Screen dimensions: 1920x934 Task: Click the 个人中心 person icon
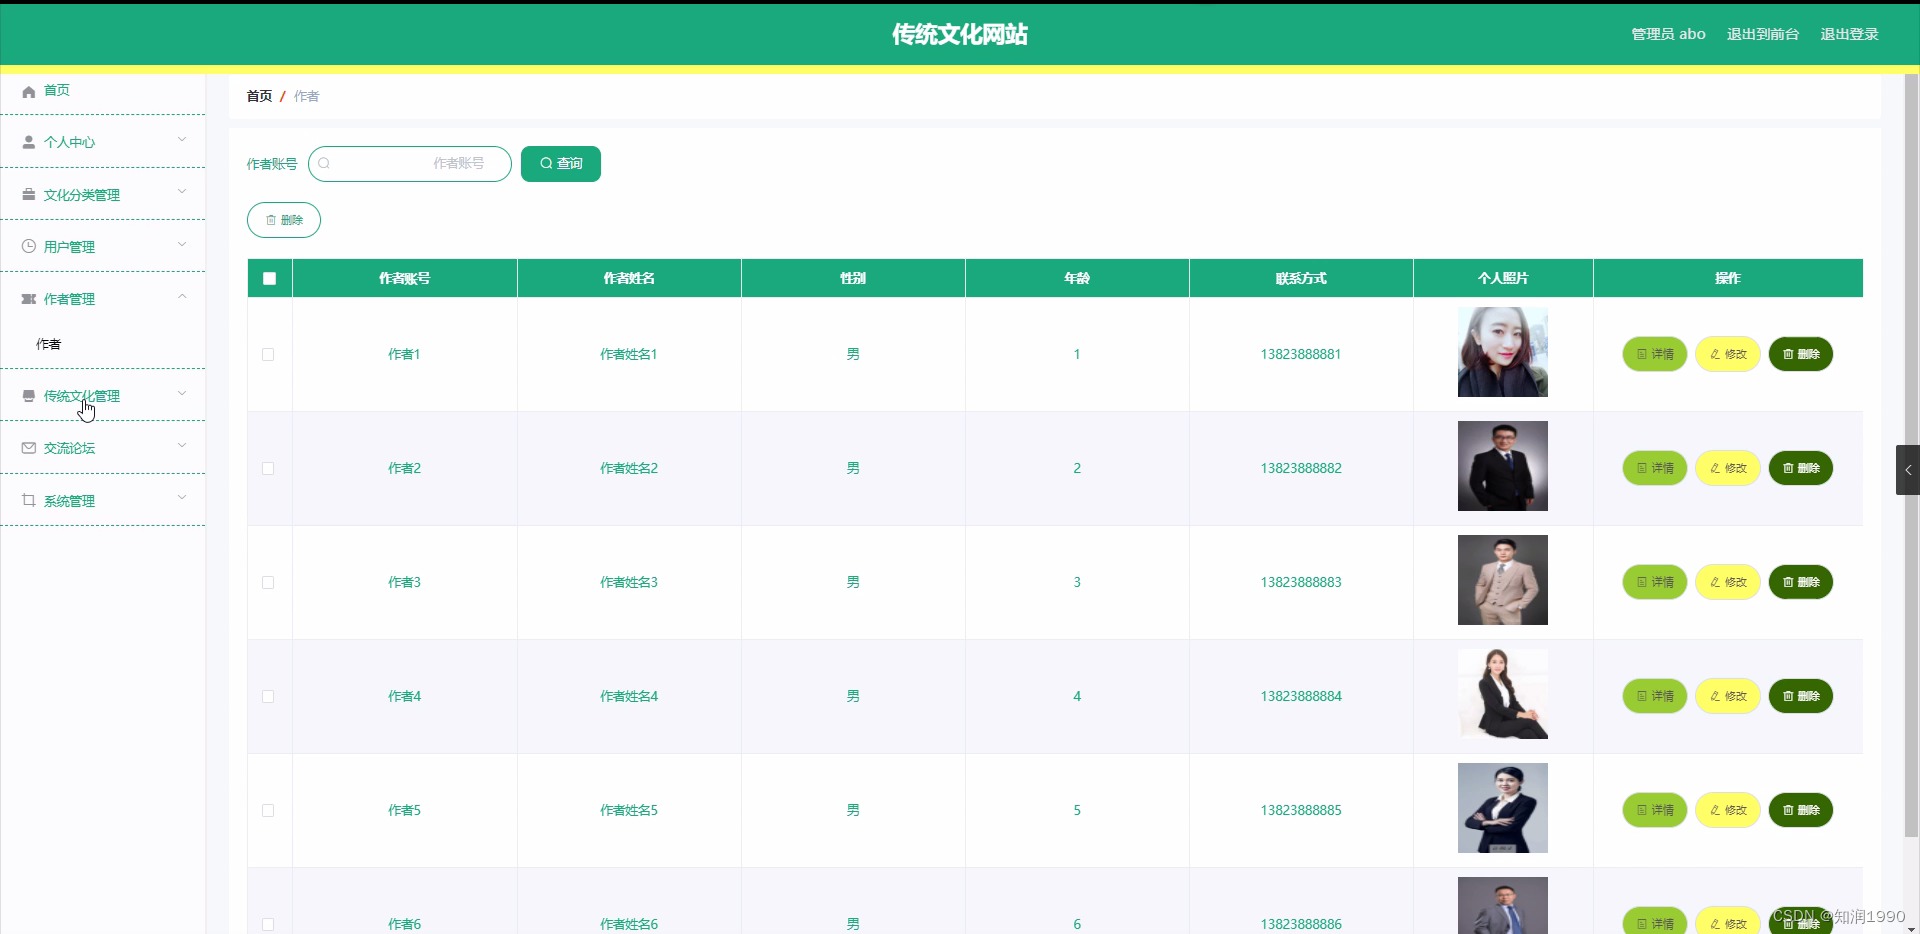point(28,141)
